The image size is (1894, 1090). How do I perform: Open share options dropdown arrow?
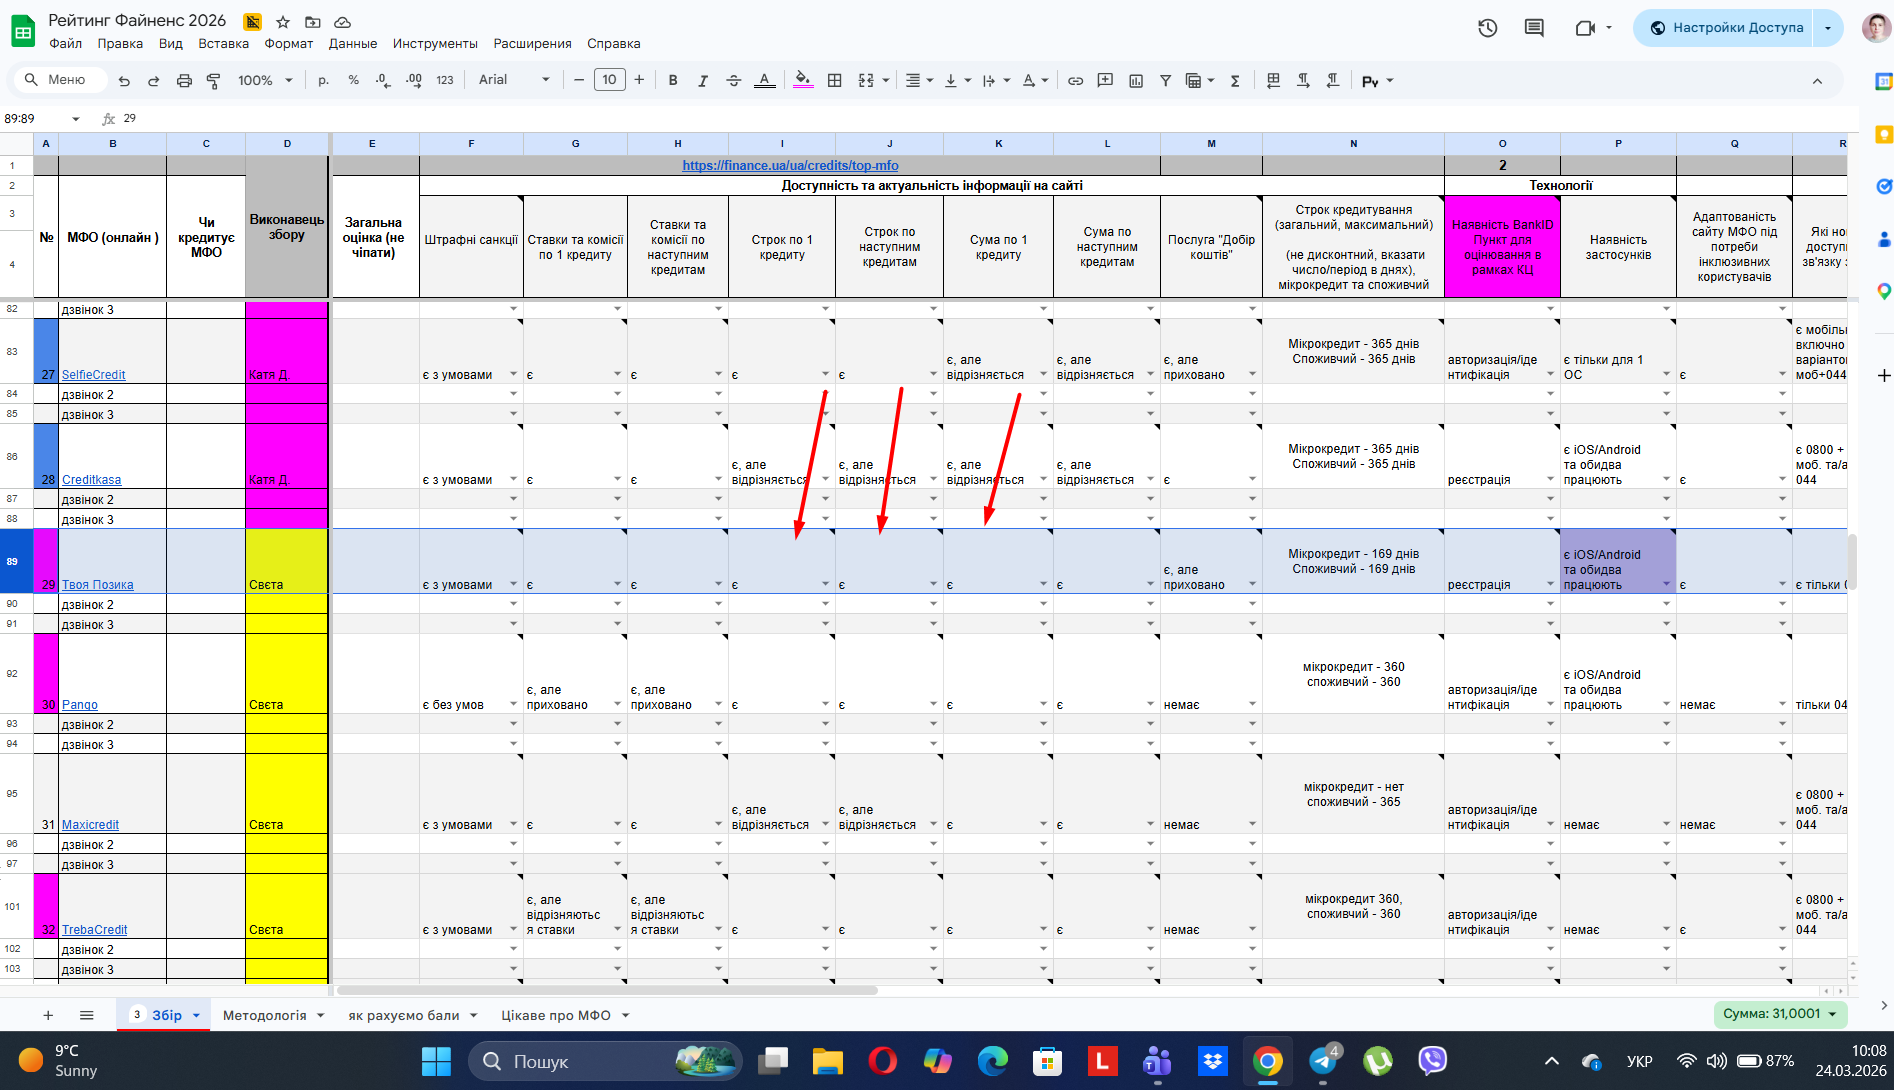[x=1828, y=28]
